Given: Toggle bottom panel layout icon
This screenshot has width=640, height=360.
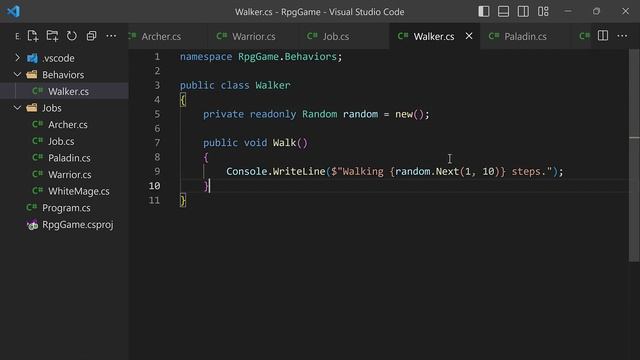Looking at the screenshot, I should [x=503, y=11].
